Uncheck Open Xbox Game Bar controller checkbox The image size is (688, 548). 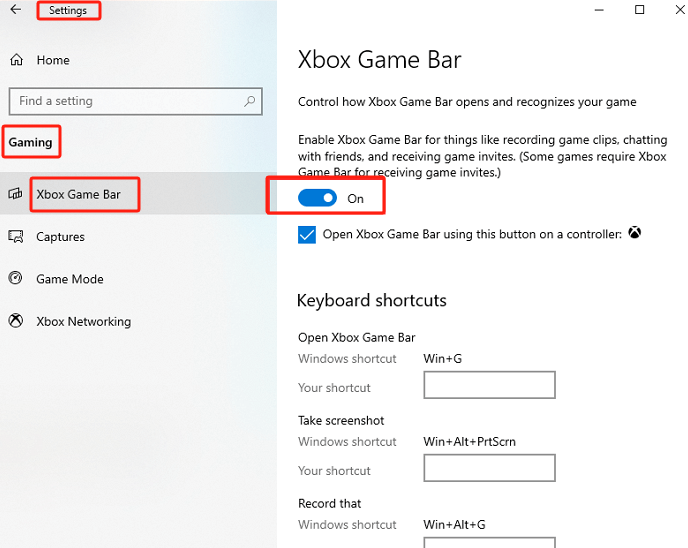(x=308, y=235)
